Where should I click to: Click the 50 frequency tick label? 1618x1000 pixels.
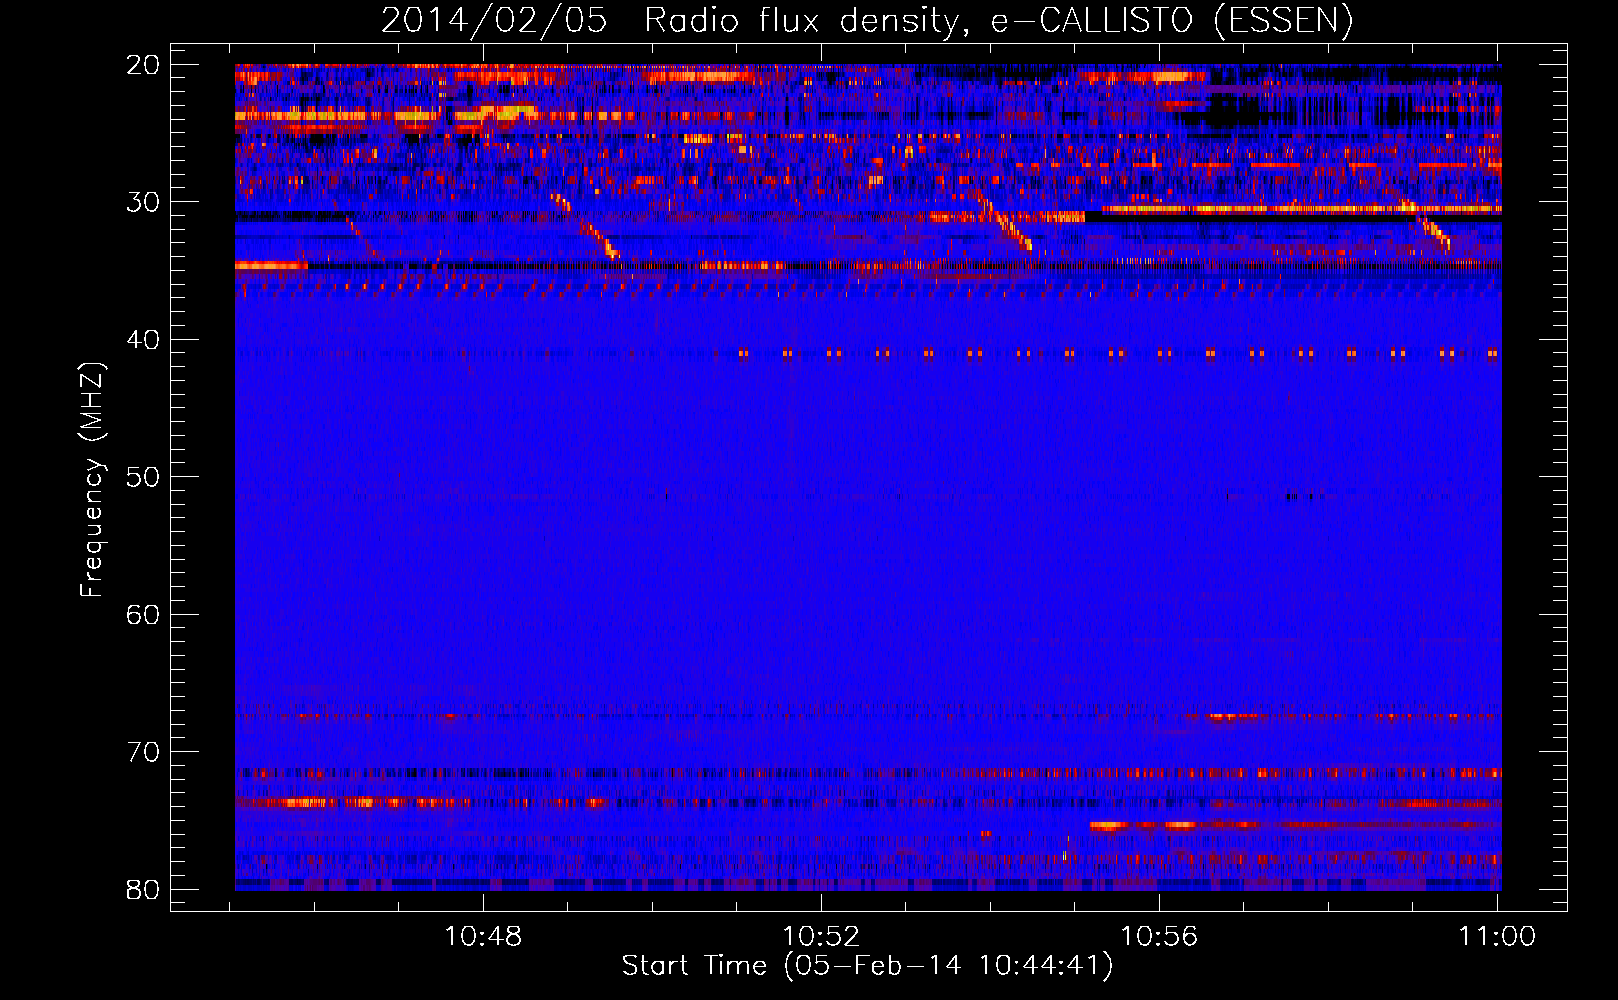143,477
